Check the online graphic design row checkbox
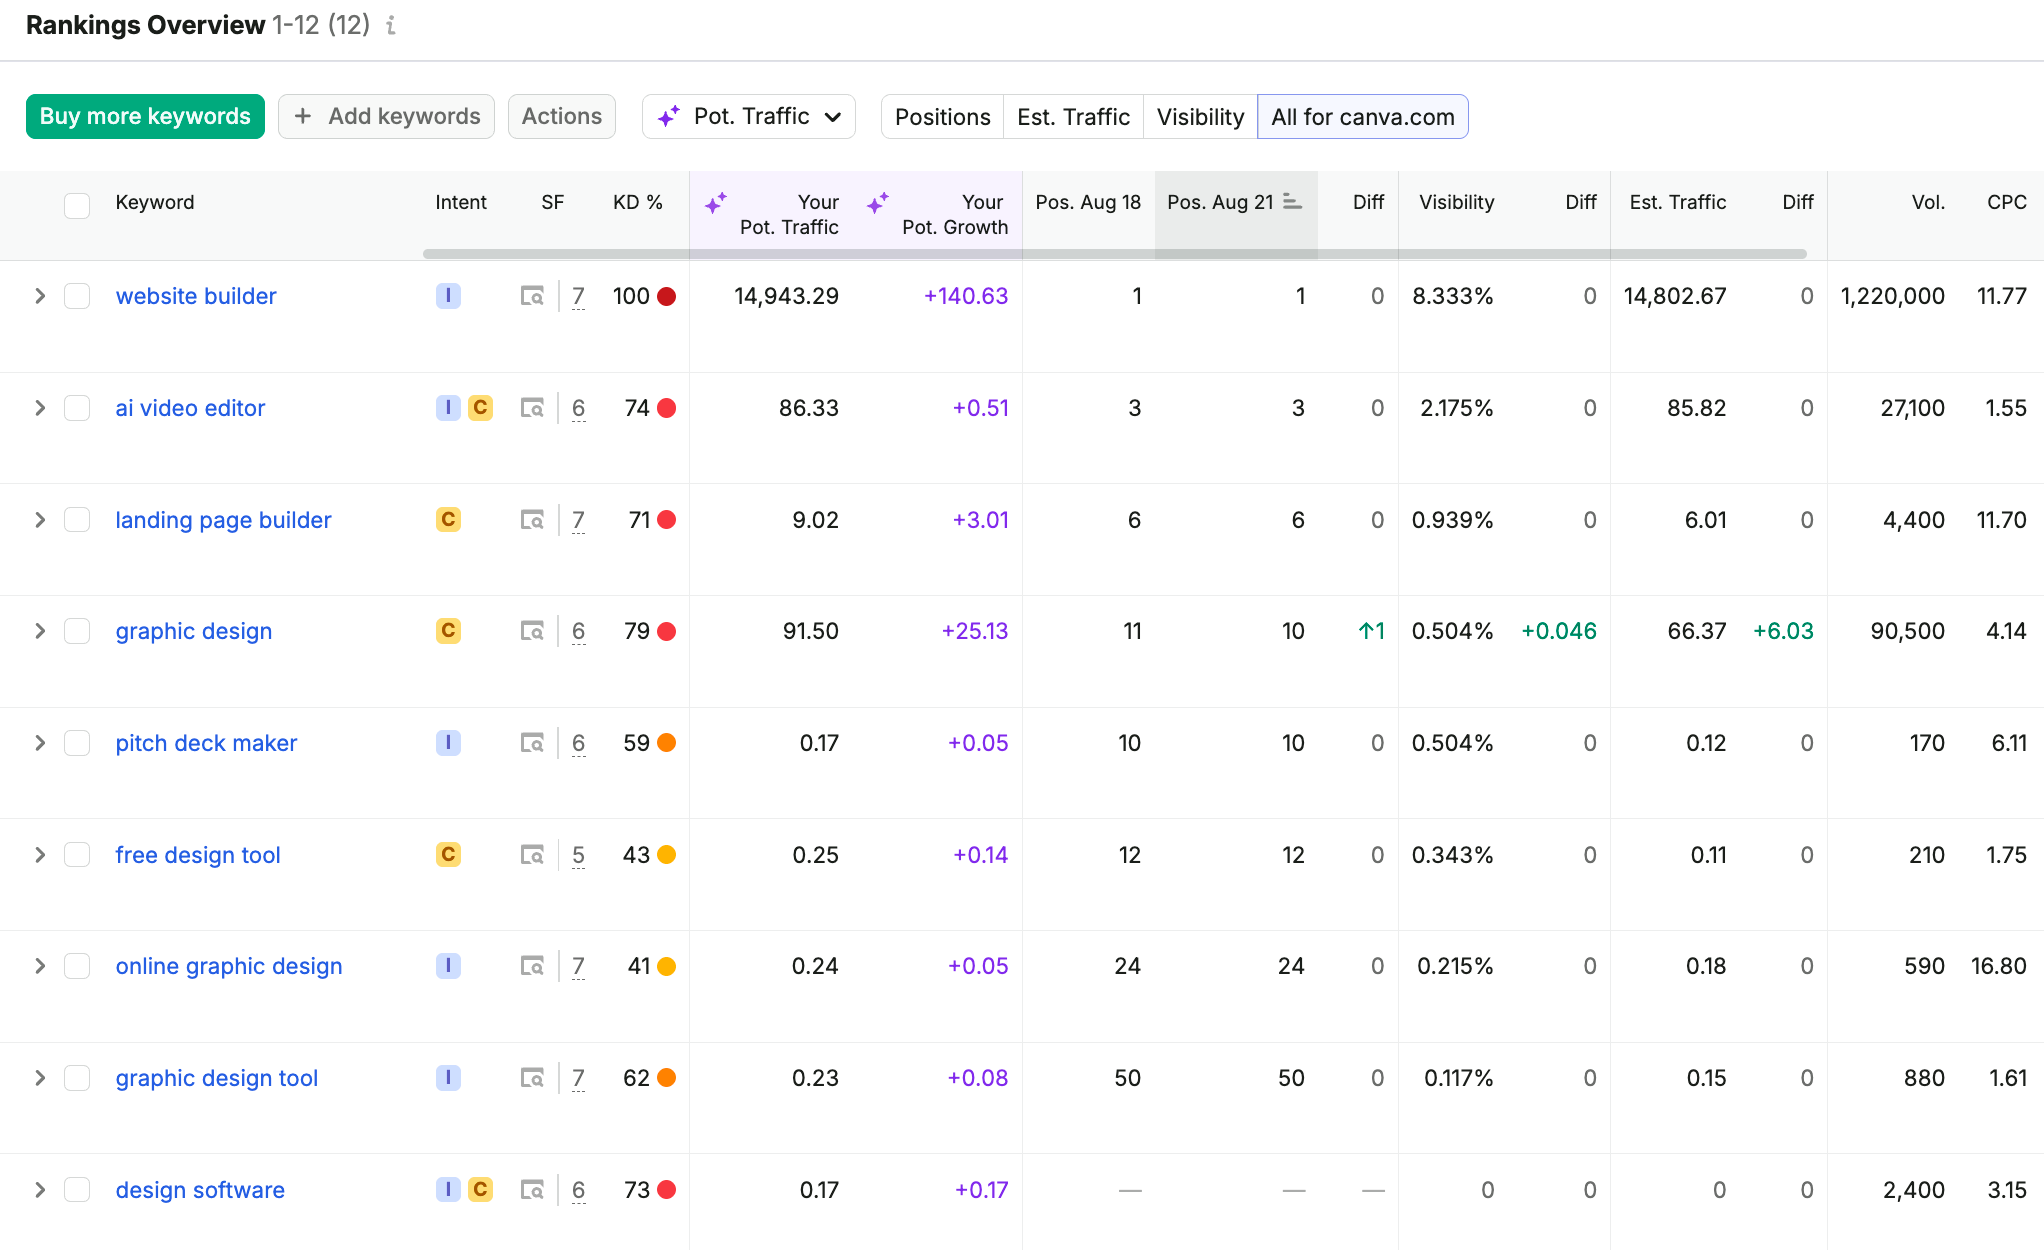The height and width of the screenshot is (1250, 2044). [77, 966]
